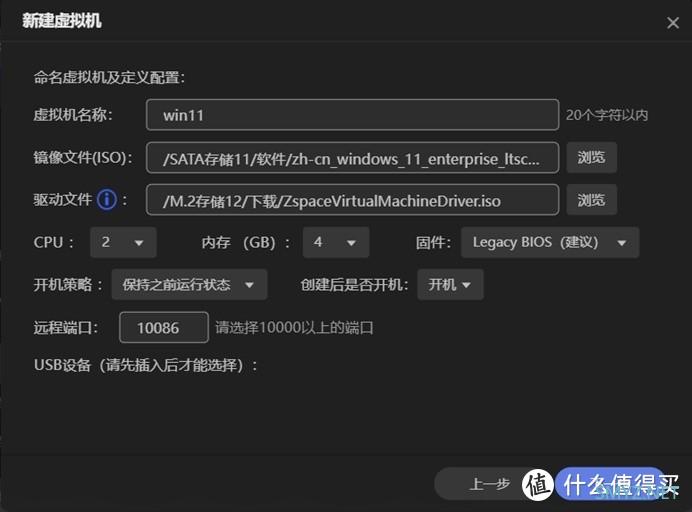Click the 命名虚拟机及定义配置 heading
The image size is (692, 512).
coord(109,78)
